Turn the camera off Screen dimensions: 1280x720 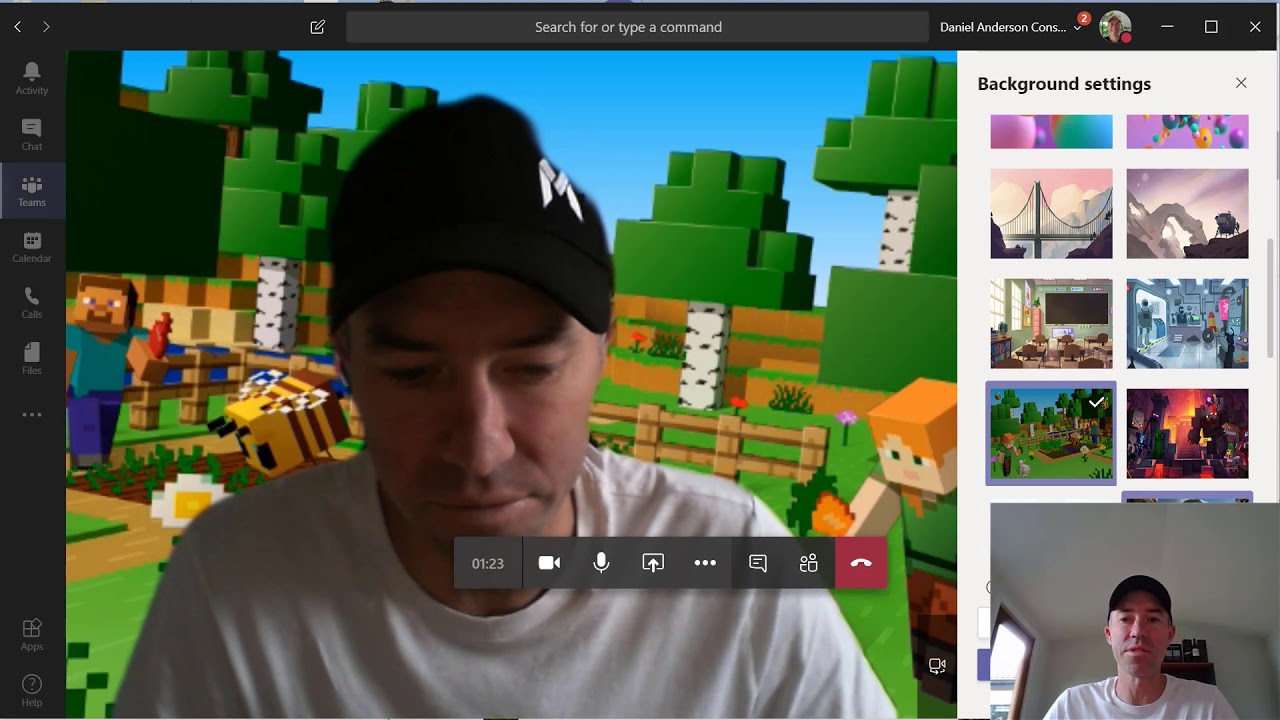(549, 563)
